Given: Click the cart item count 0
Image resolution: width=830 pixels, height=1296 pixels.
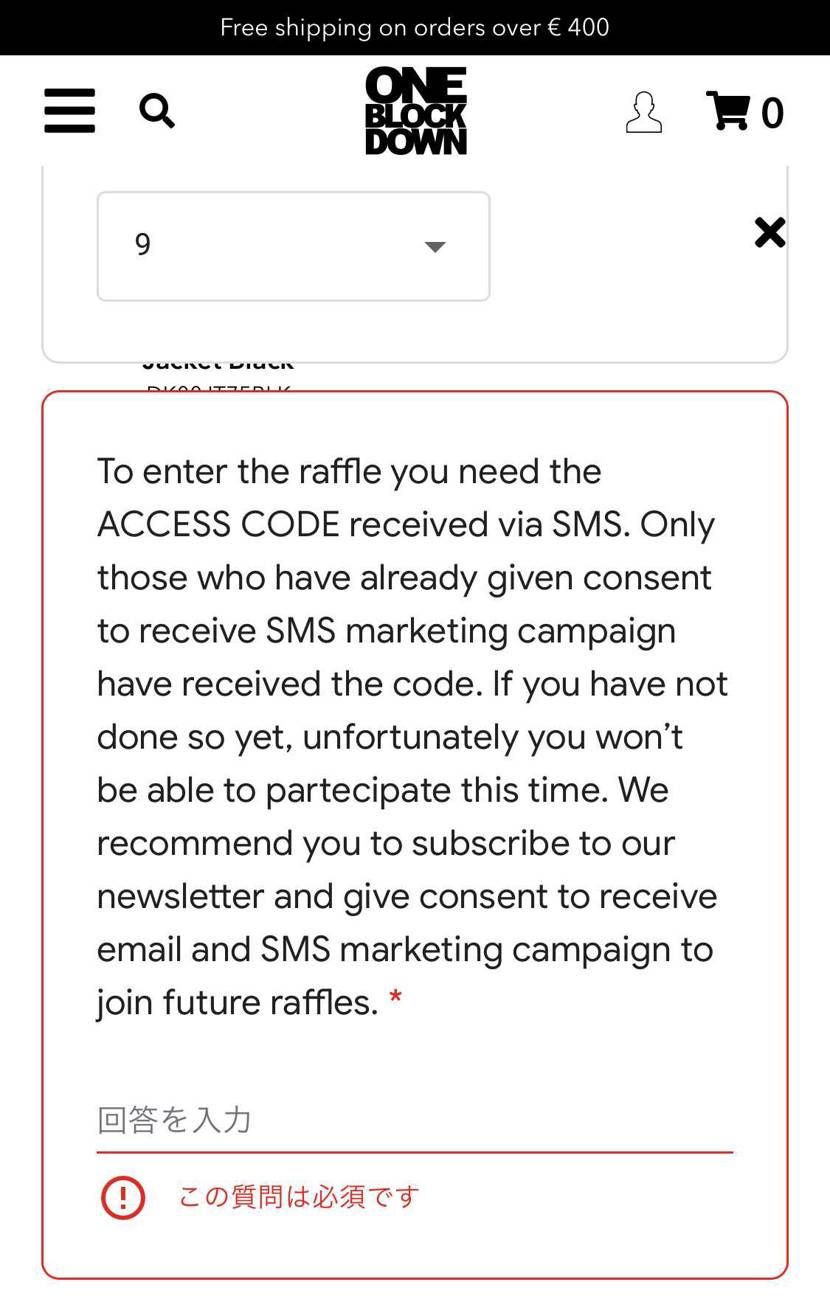Looking at the screenshot, I should point(772,113).
